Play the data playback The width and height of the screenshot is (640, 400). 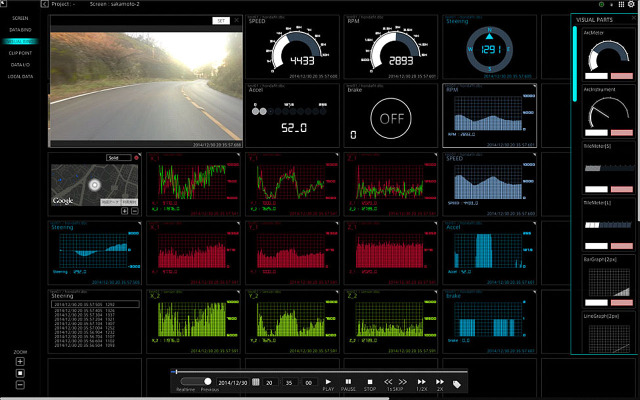click(x=328, y=384)
